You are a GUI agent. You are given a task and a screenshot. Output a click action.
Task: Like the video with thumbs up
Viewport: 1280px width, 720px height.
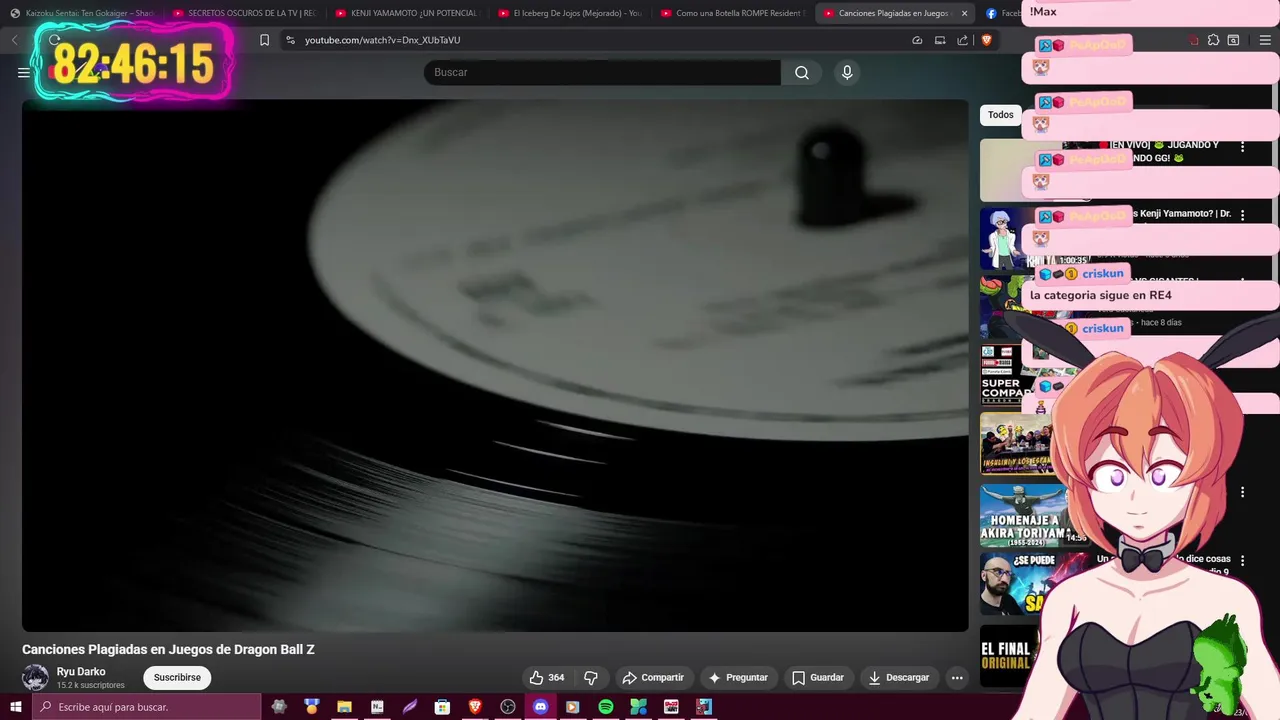click(x=547, y=677)
